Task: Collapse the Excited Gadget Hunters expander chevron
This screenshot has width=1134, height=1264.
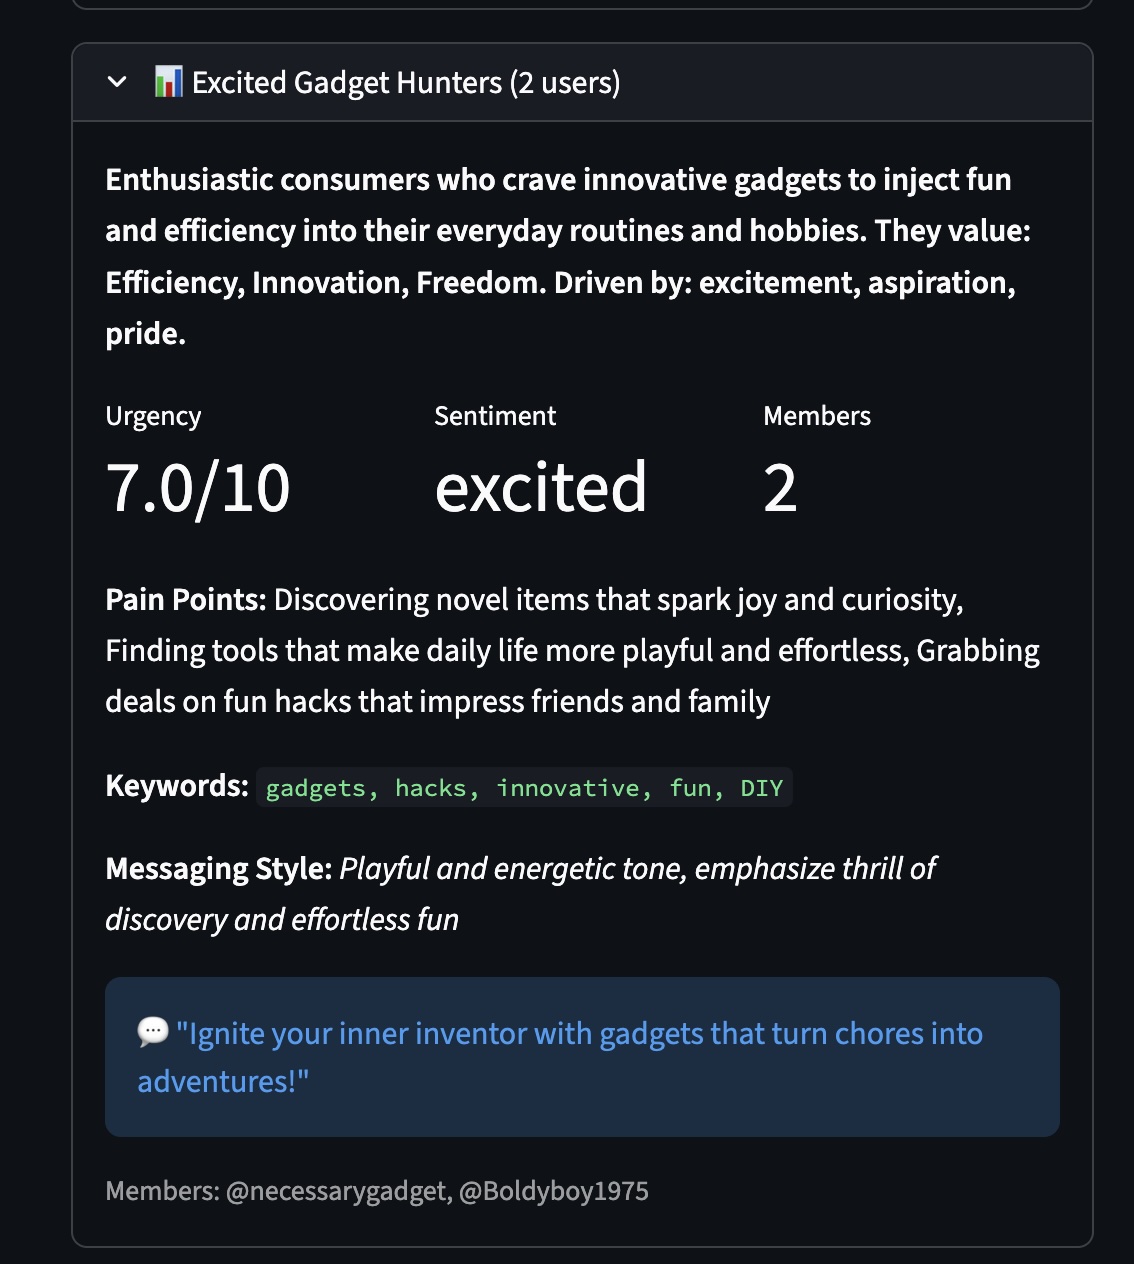Action: coord(117,82)
